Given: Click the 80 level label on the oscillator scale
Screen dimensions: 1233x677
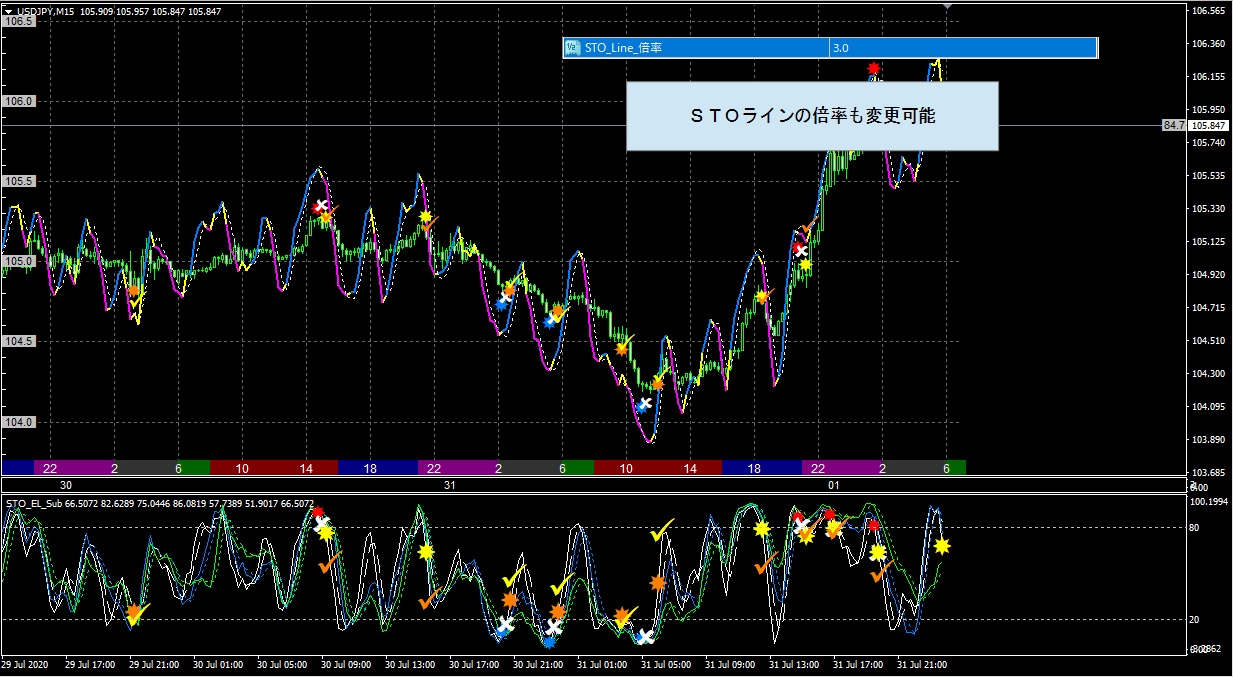Looking at the screenshot, I should point(1195,527).
